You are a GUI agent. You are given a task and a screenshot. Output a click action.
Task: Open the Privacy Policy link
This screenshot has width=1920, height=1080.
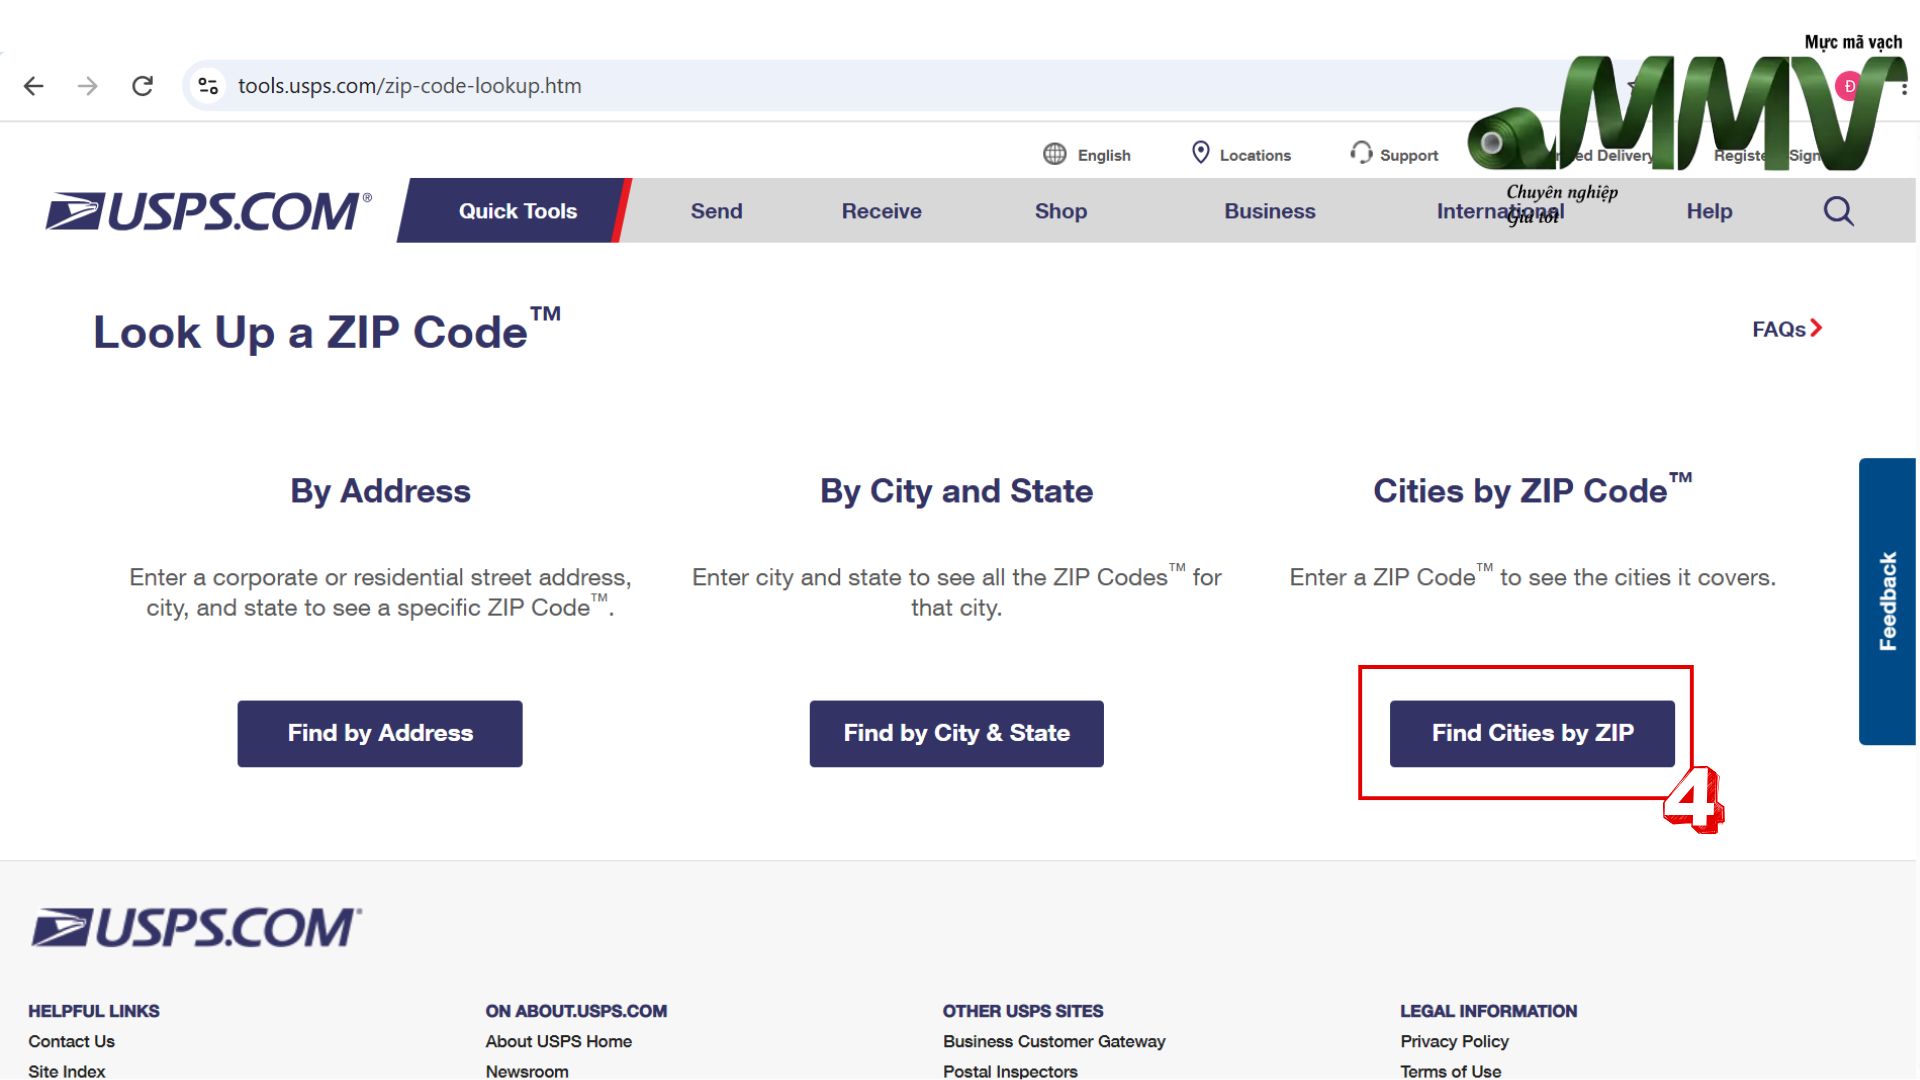click(x=1454, y=1041)
